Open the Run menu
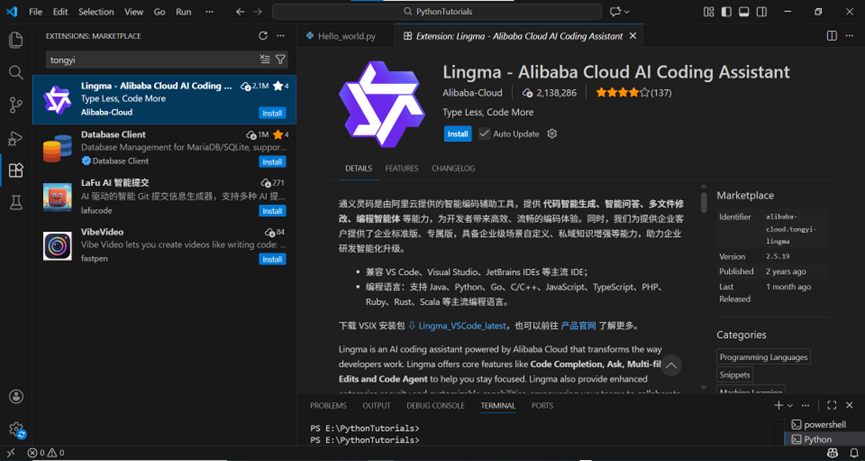 click(x=184, y=12)
